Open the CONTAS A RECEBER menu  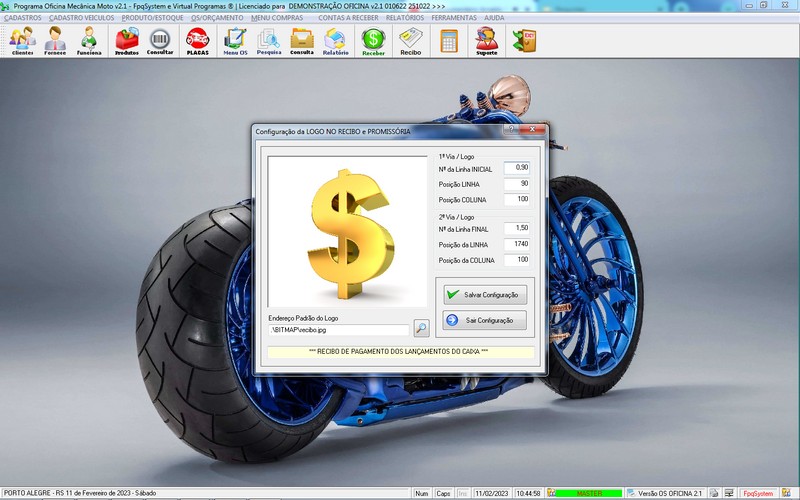tap(348, 18)
